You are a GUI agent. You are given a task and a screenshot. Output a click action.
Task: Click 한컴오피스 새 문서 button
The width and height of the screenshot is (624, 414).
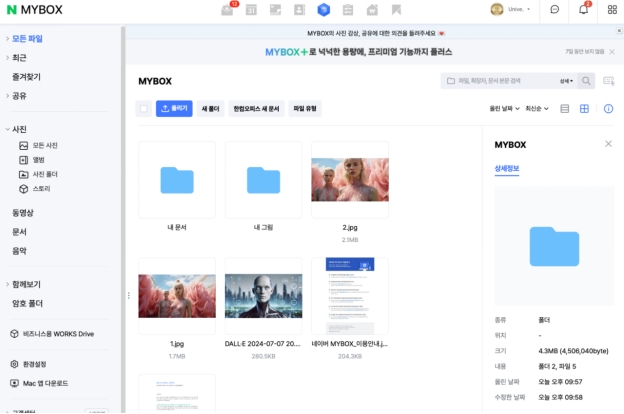pyautogui.click(x=256, y=109)
